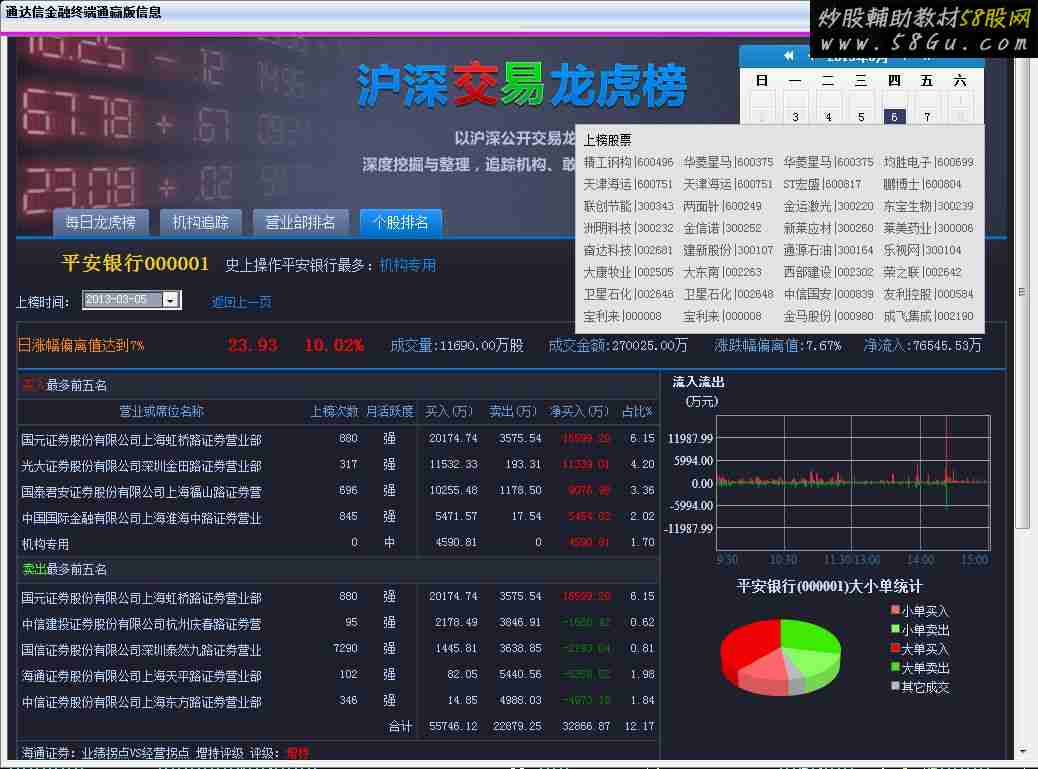The height and width of the screenshot is (769, 1038).
Task: Open stock 新莱应材 300260
Action: pyautogui.click(x=828, y=228)
